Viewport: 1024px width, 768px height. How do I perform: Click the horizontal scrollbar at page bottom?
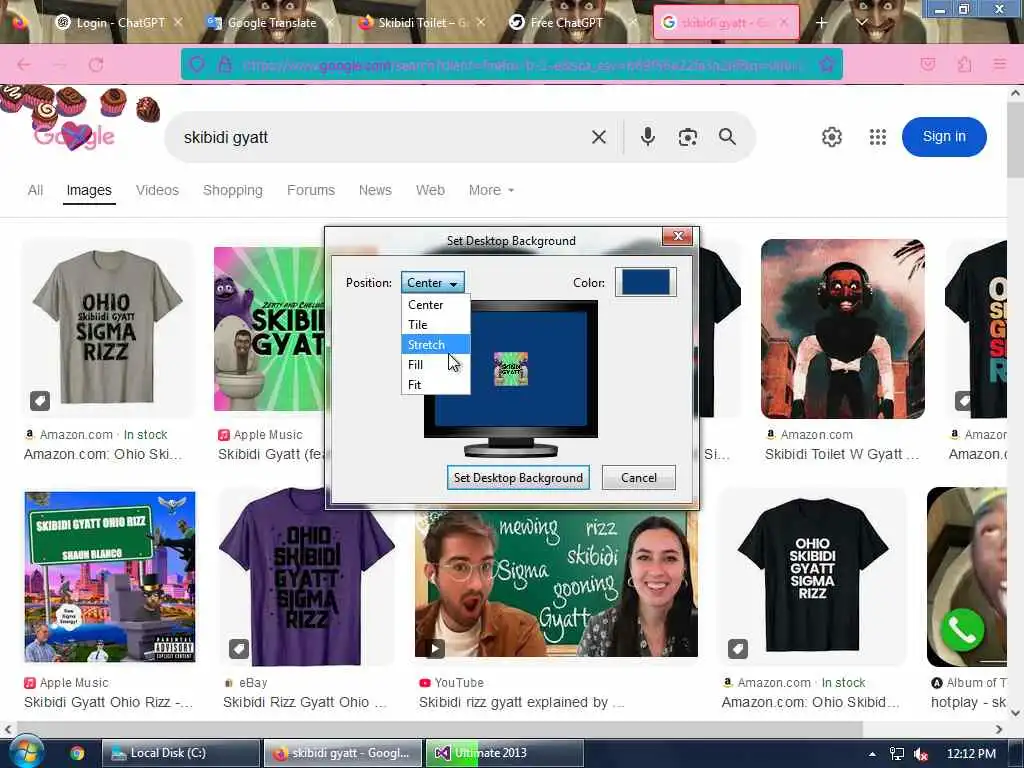439,729
